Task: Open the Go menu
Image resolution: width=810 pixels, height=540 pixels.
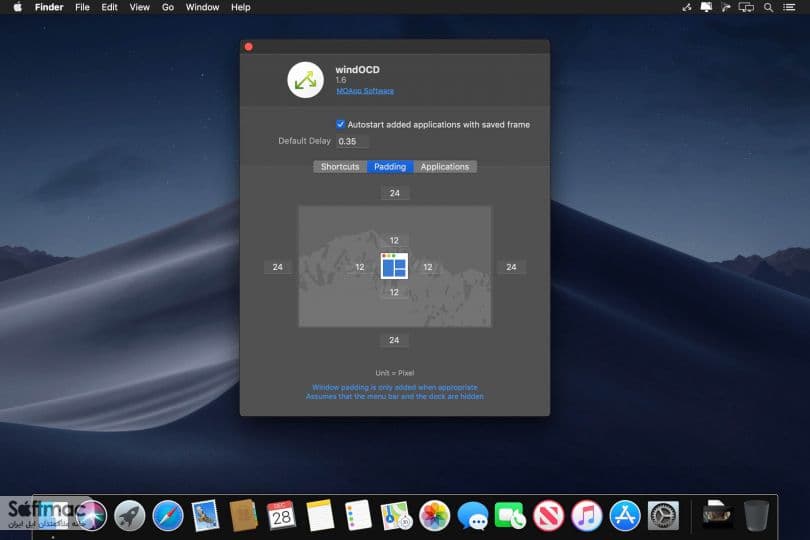Action: pyautogui.click(x=168, y=7)
